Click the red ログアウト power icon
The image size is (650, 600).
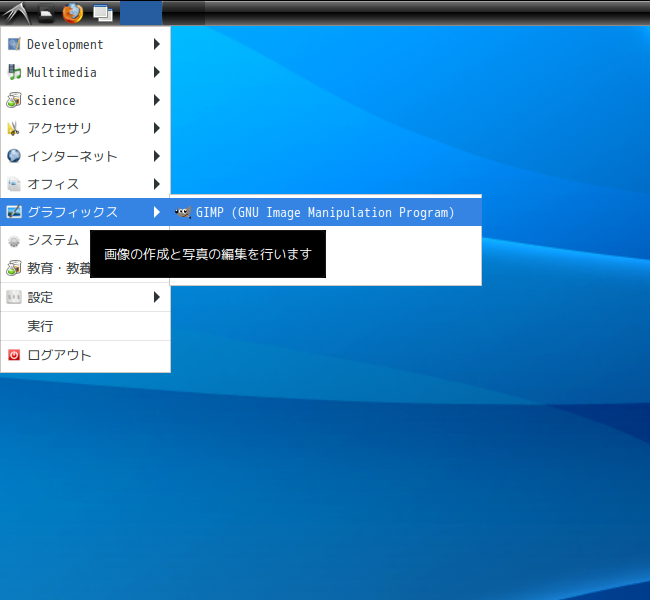[x=14, y=355]
